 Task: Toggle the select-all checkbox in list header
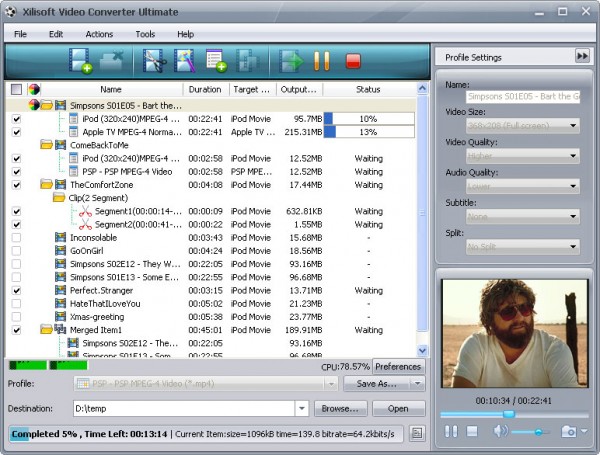(x=16, y=89)
